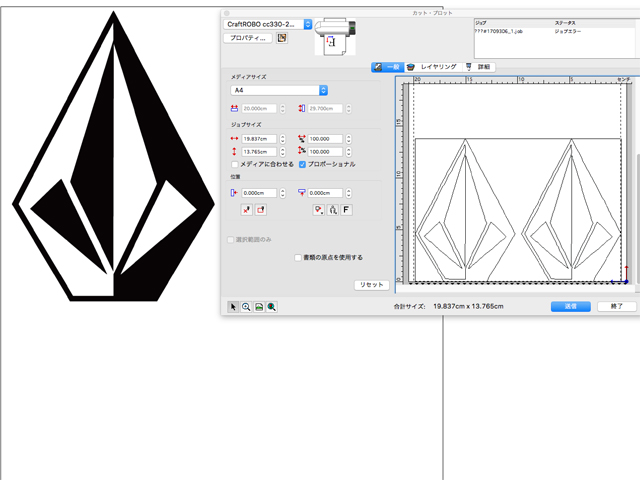Adjust the horizontal position 0.000cm stepper

[282, 193]
